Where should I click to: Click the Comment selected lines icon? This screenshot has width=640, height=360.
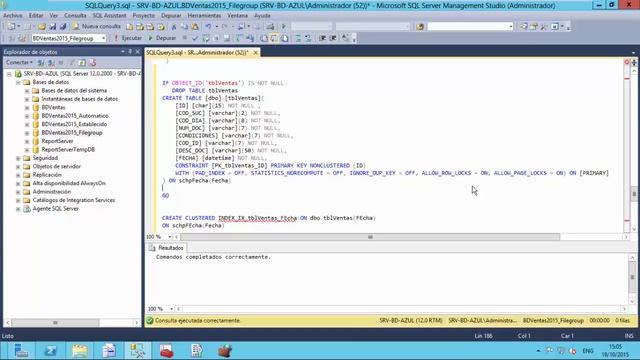coord(298,38)
